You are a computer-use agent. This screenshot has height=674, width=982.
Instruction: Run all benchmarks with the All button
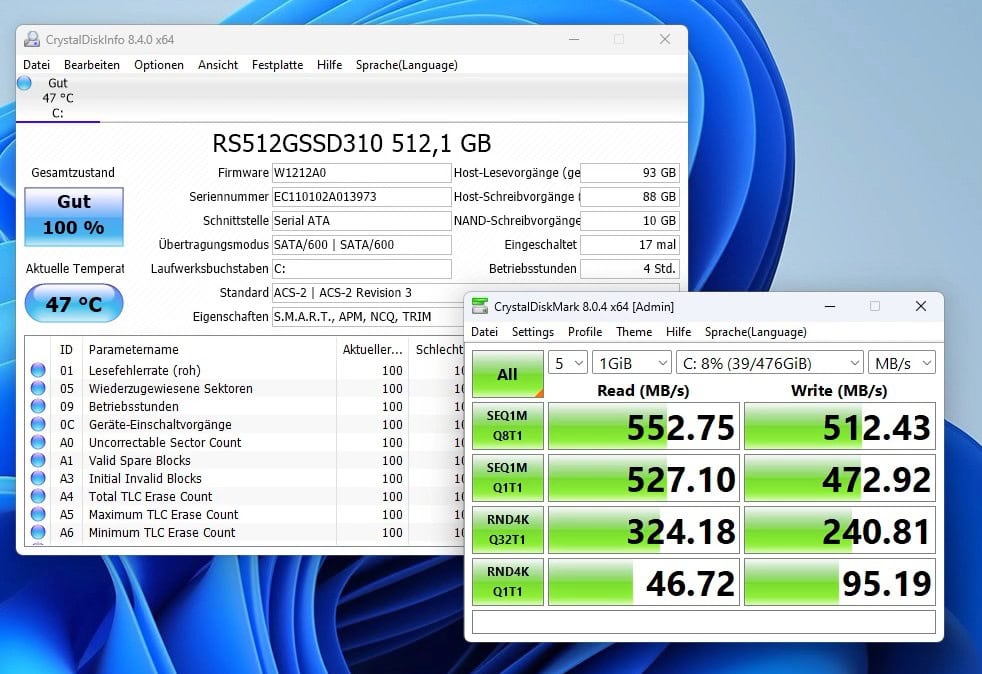pyautogui.click(x=507, y=374)
